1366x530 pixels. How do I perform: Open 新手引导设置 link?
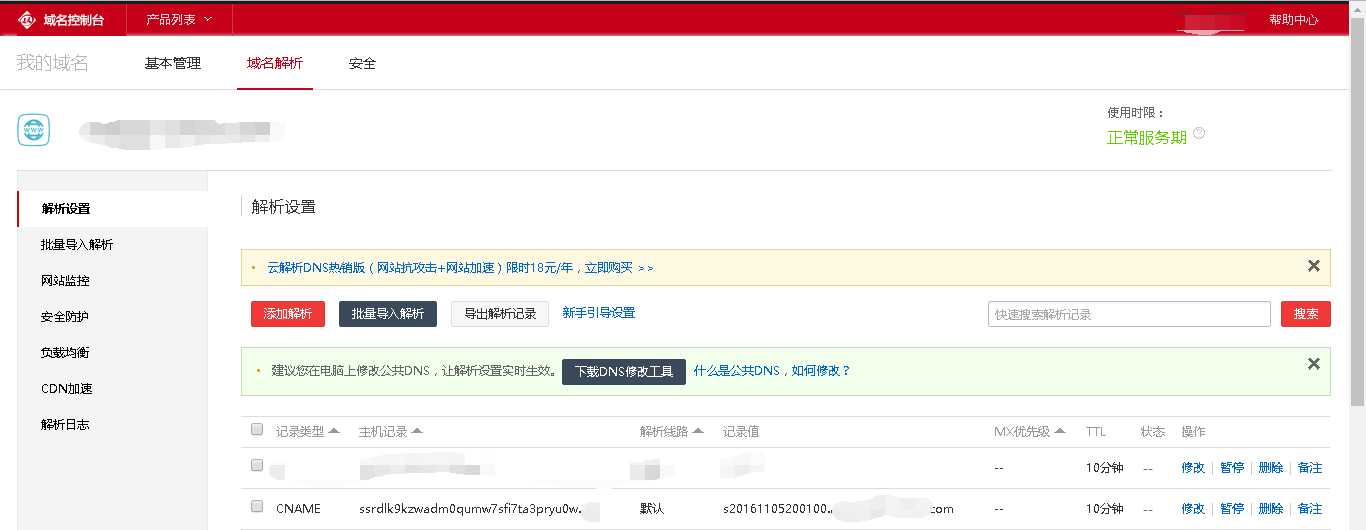coord(599,313)
